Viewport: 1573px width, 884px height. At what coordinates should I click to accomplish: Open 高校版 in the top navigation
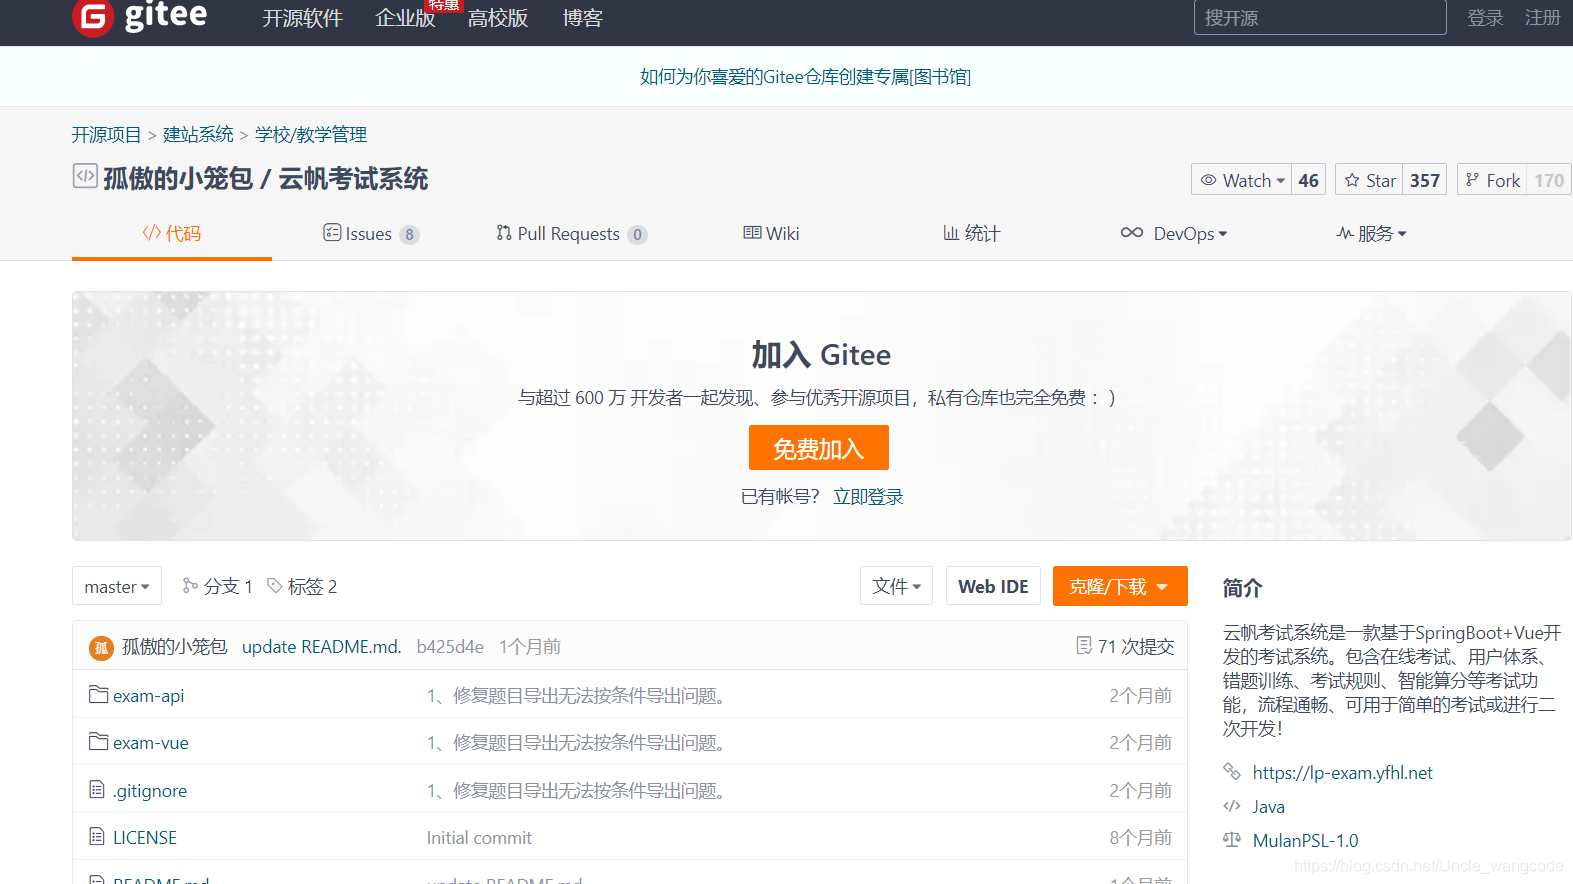tap(498, 18)
